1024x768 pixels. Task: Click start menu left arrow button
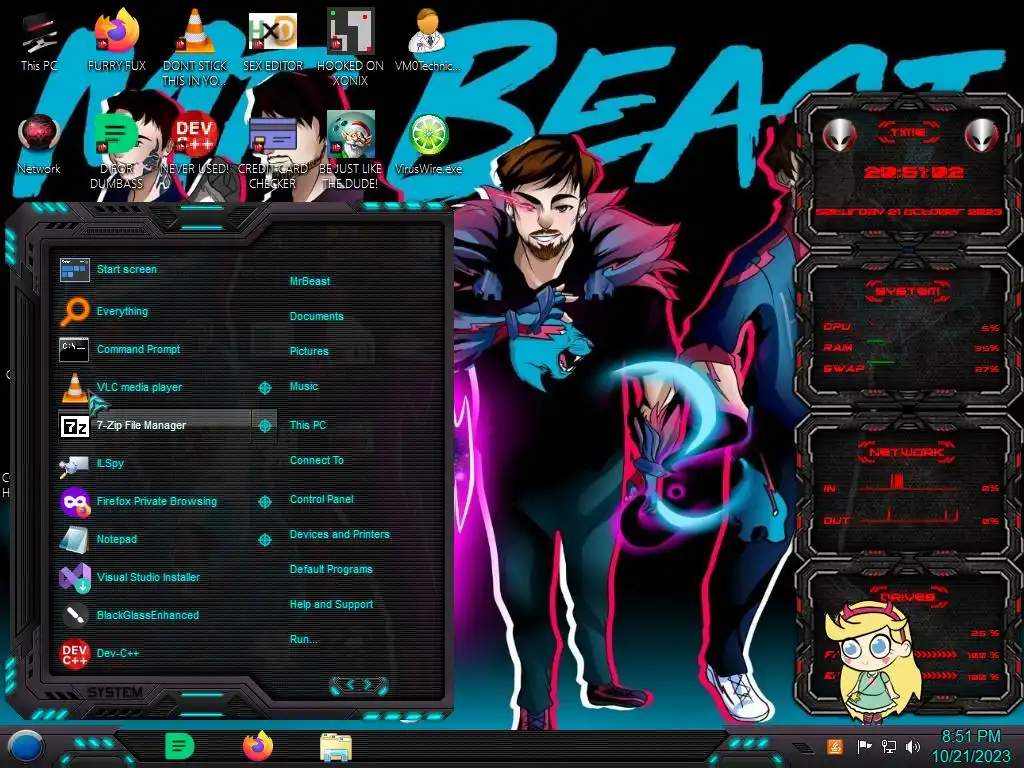click(349, 684)
